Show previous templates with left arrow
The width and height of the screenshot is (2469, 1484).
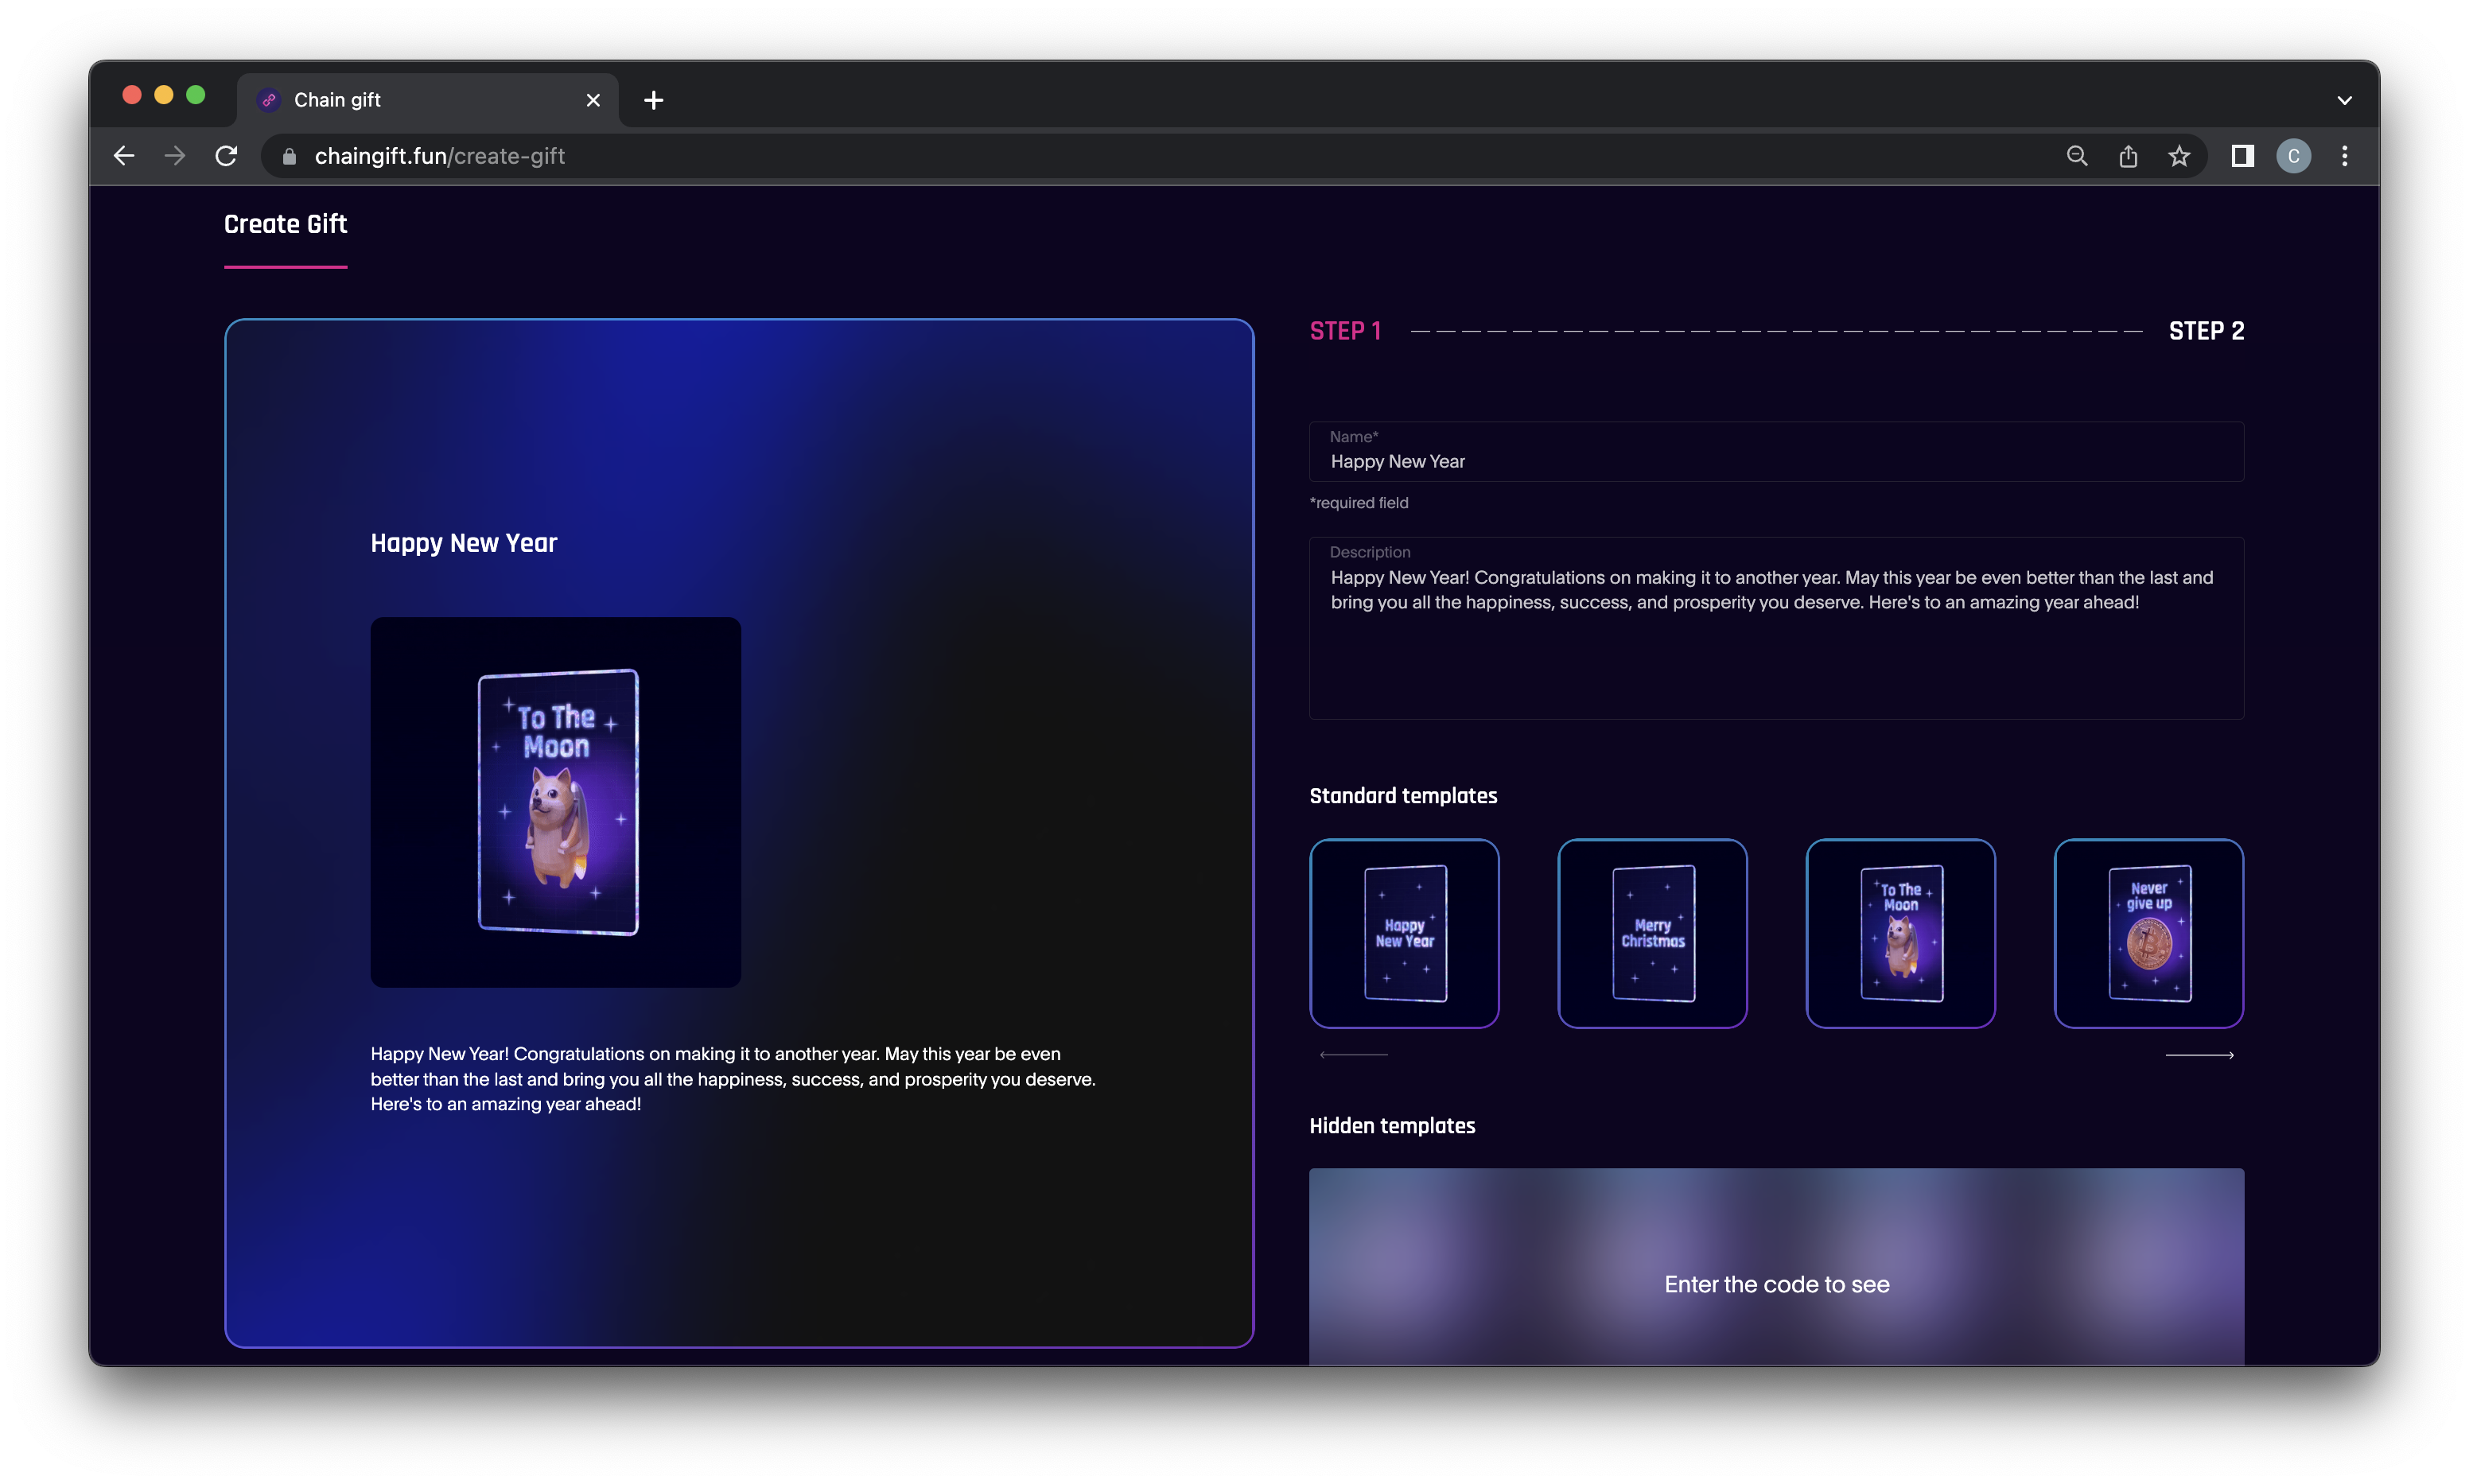point(1353,1055)
